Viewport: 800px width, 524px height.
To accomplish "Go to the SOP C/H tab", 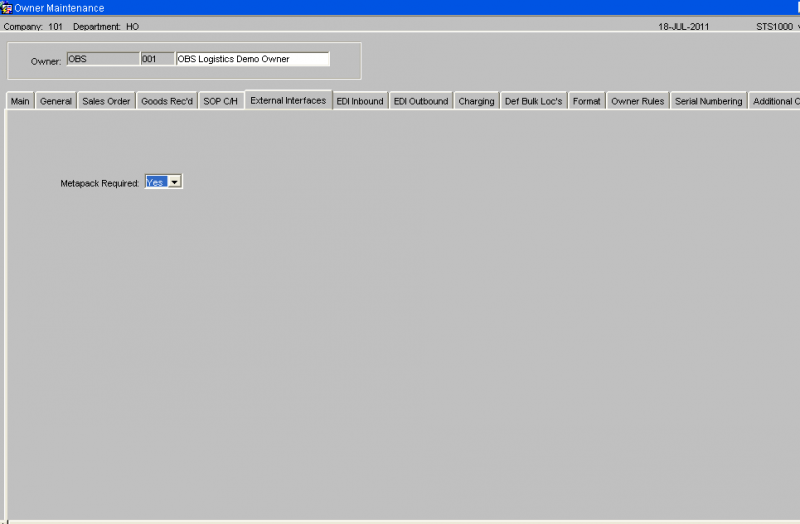I will pos(220,101).
